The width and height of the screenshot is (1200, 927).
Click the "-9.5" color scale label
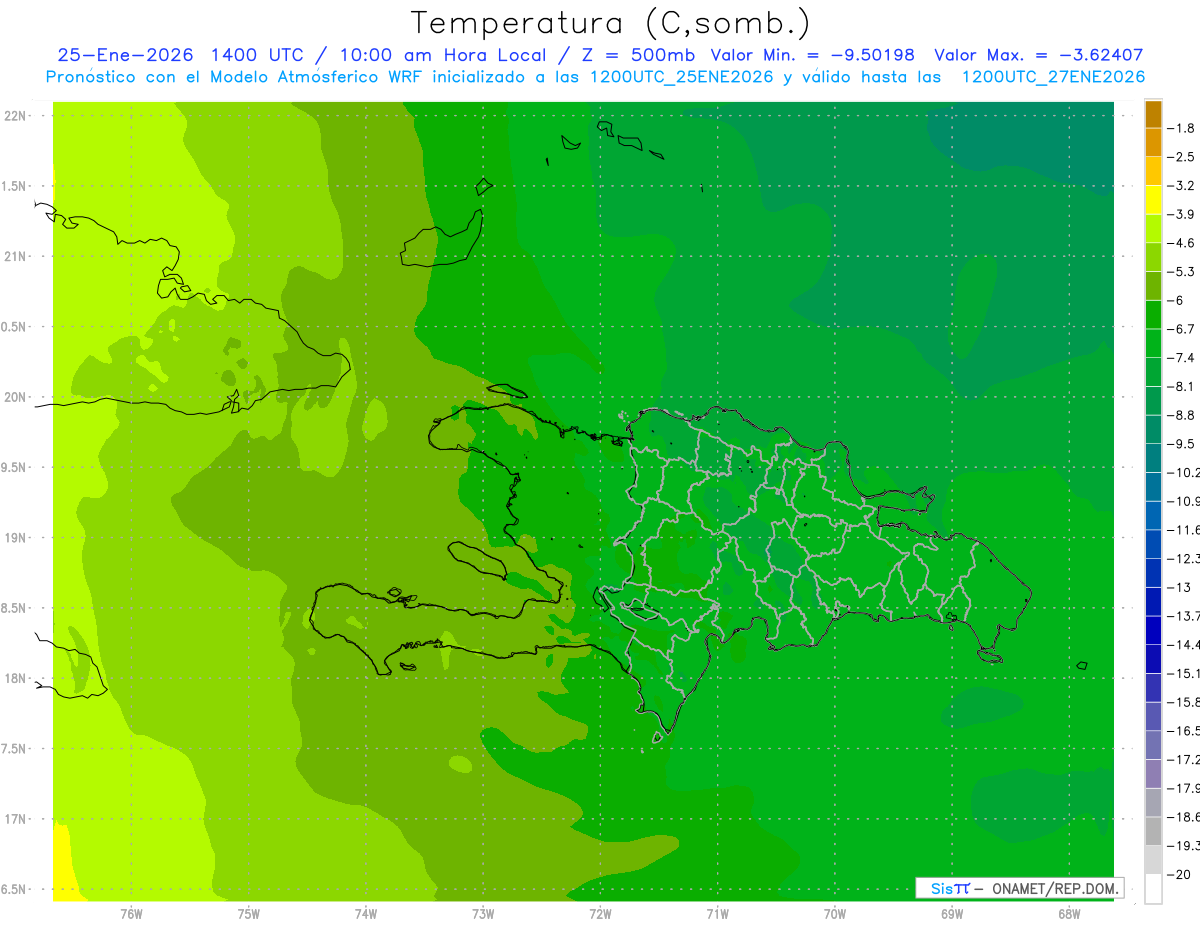(x=1182, y=443)
